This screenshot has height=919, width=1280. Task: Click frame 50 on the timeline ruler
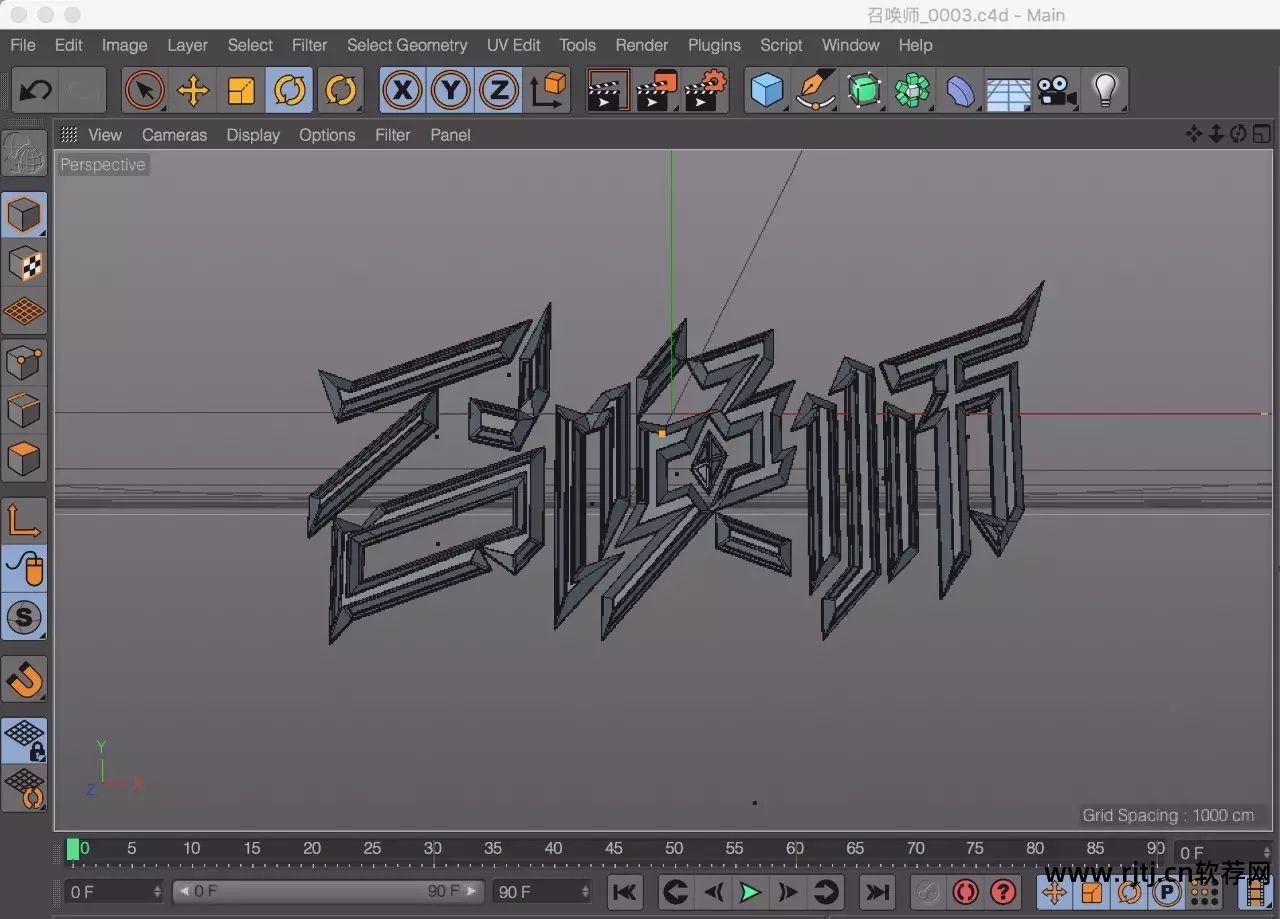point(674,851)
